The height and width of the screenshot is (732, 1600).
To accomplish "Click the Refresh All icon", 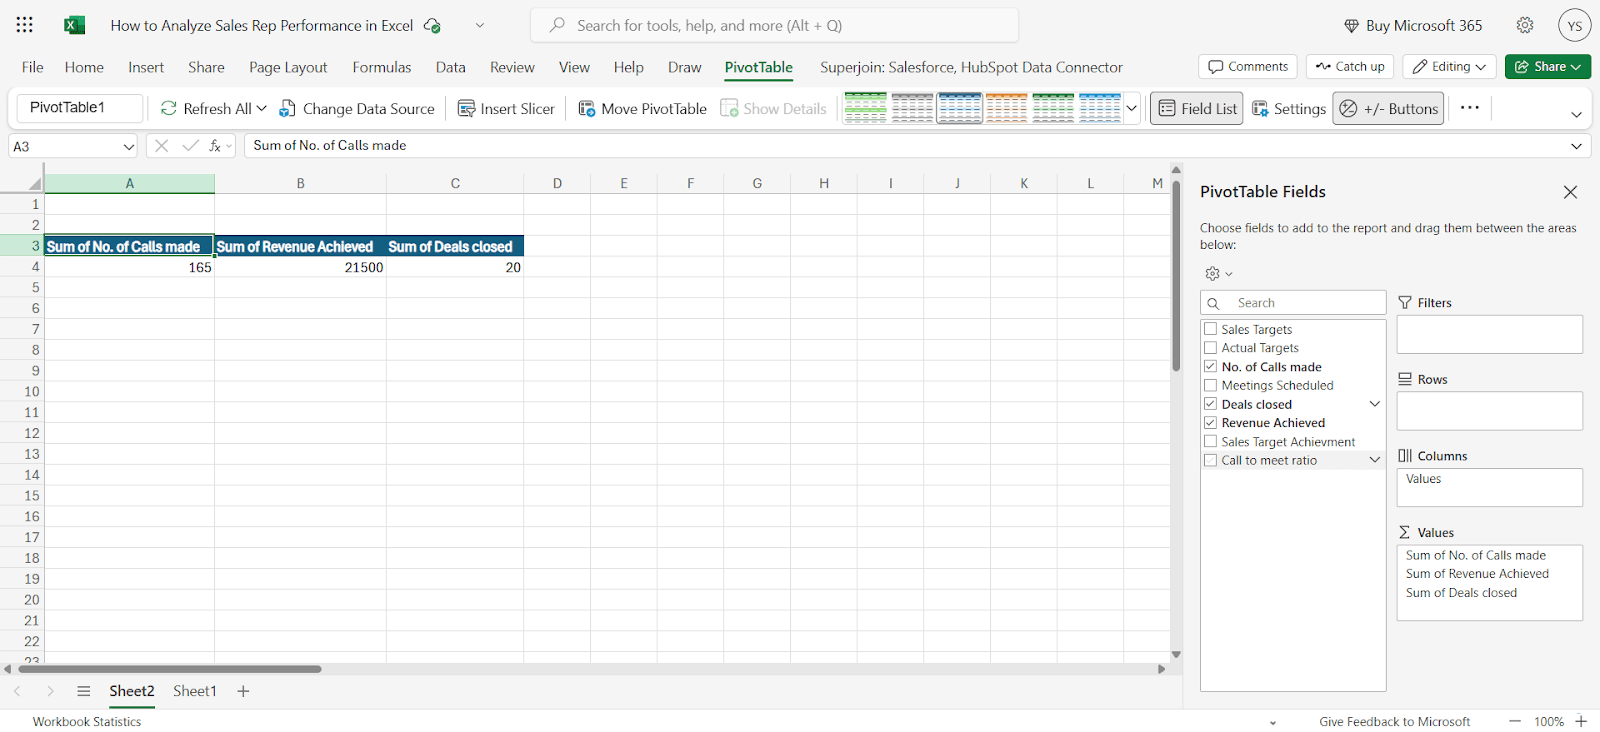I will 169,108.
